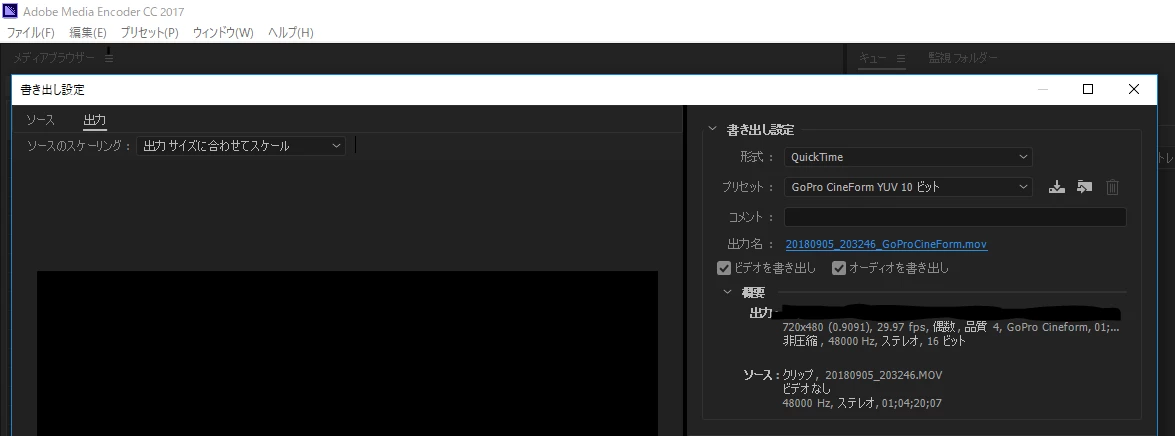
Task: Collapse the 書き出し設定 section
Action: click(712, 130)
